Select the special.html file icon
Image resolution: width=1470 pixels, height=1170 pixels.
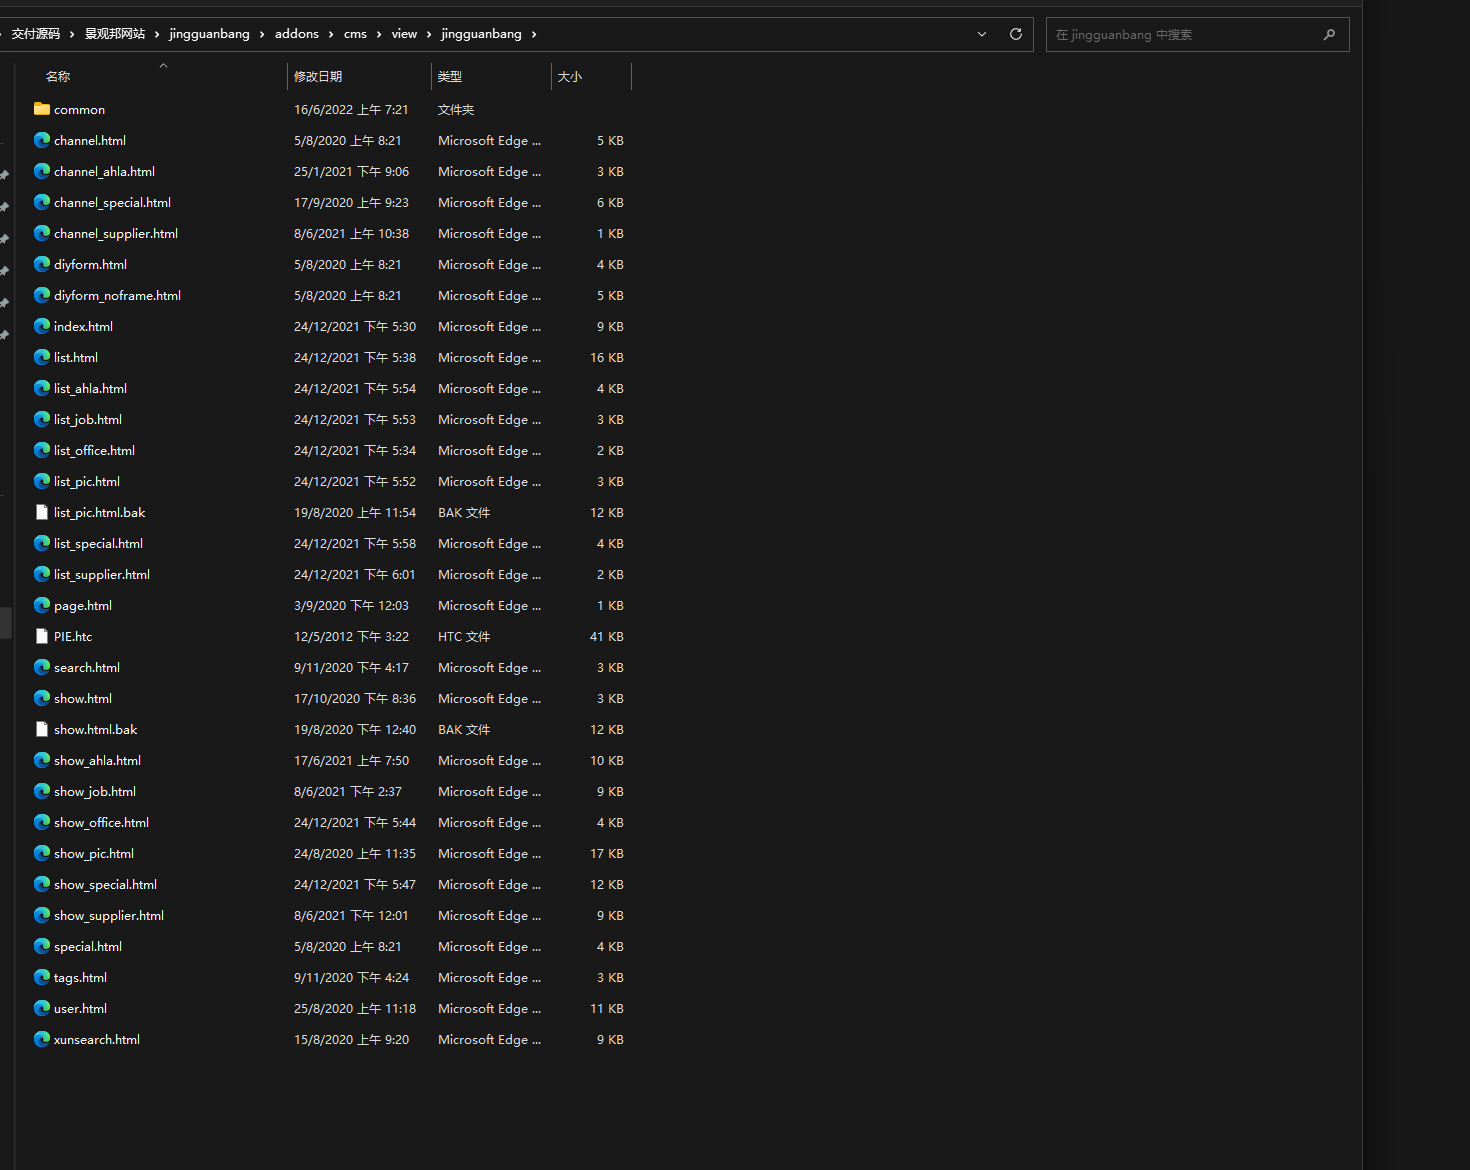pyautogui.click(x=42, y=946)
